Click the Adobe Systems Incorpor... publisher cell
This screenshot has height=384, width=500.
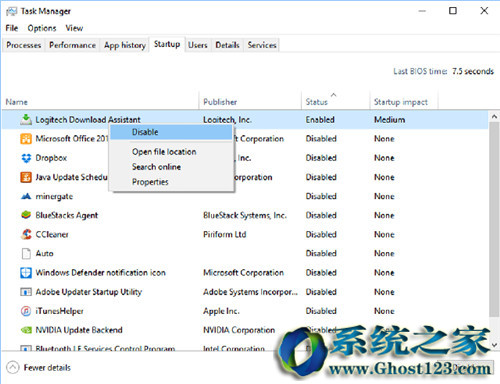(x=250, y=292)
